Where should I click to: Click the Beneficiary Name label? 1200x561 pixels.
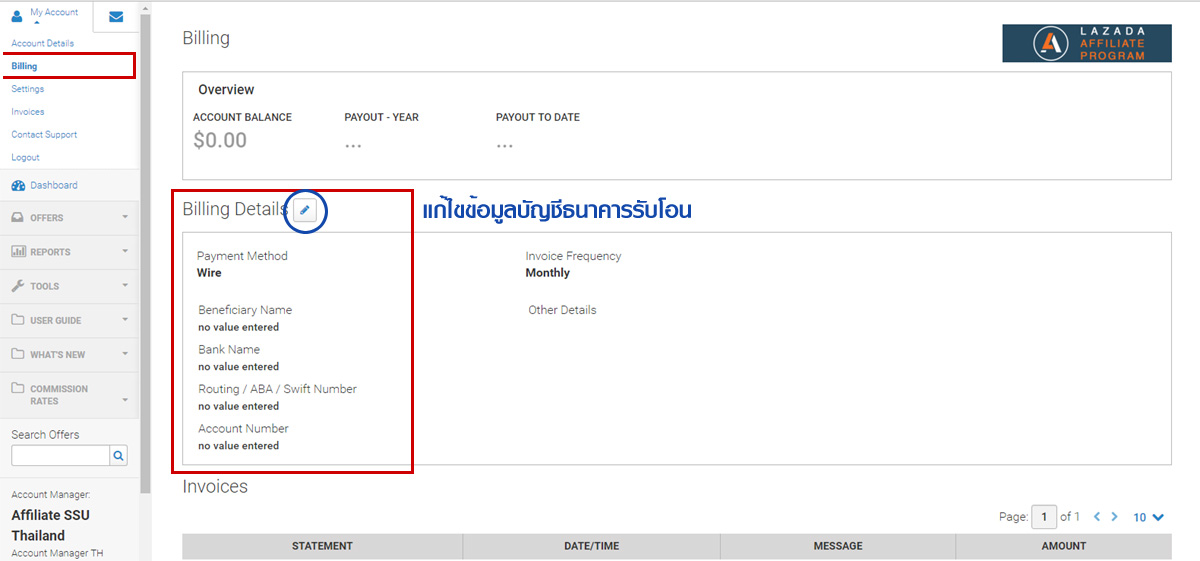click(x=245, y=310)
